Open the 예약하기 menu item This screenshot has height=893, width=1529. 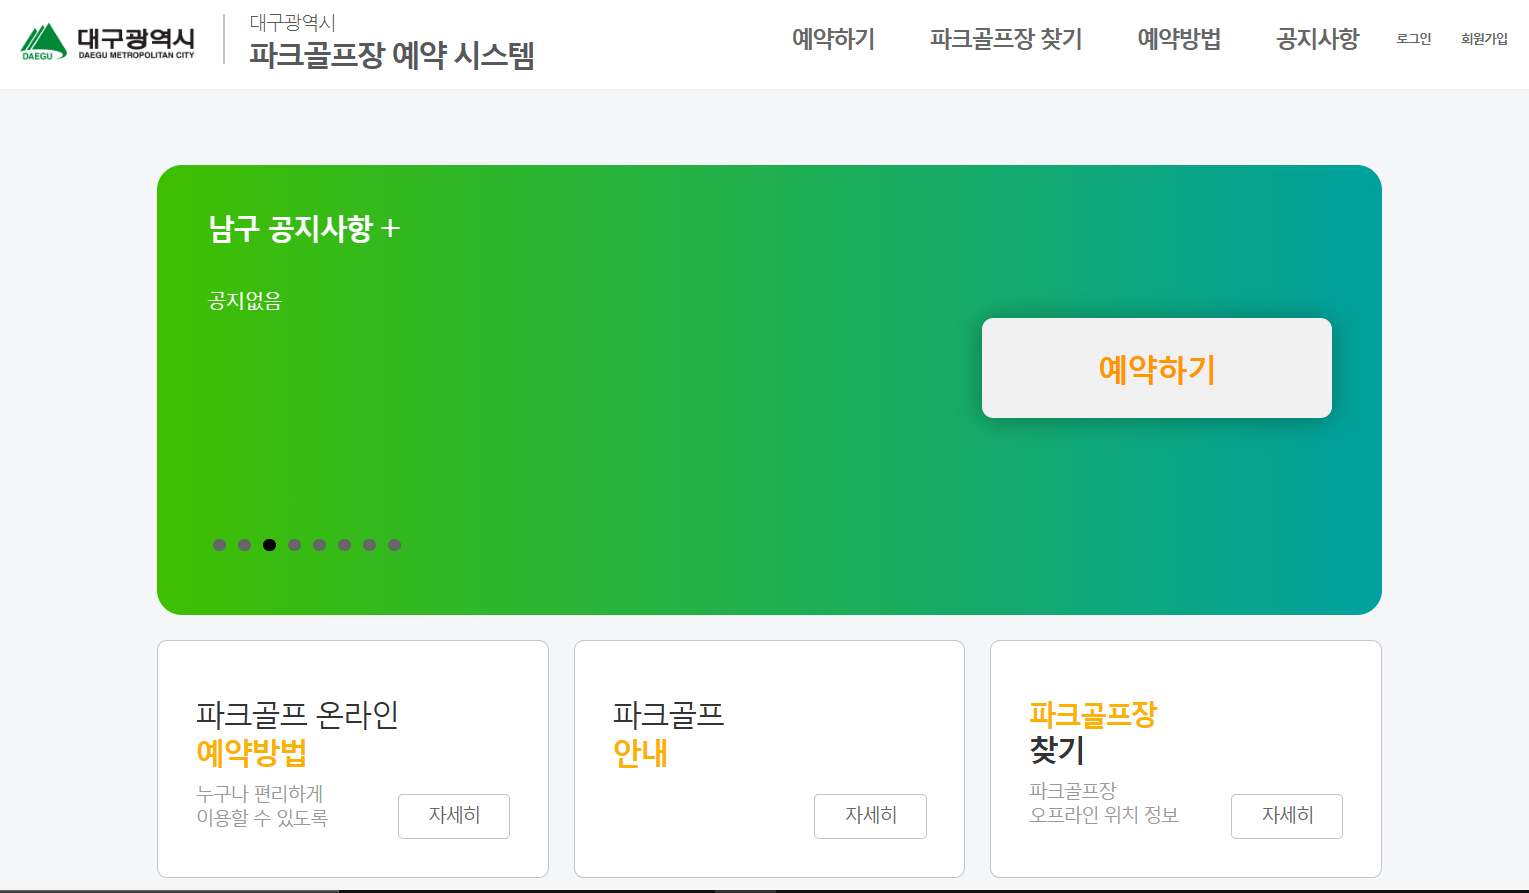click(x=833, y=40)
